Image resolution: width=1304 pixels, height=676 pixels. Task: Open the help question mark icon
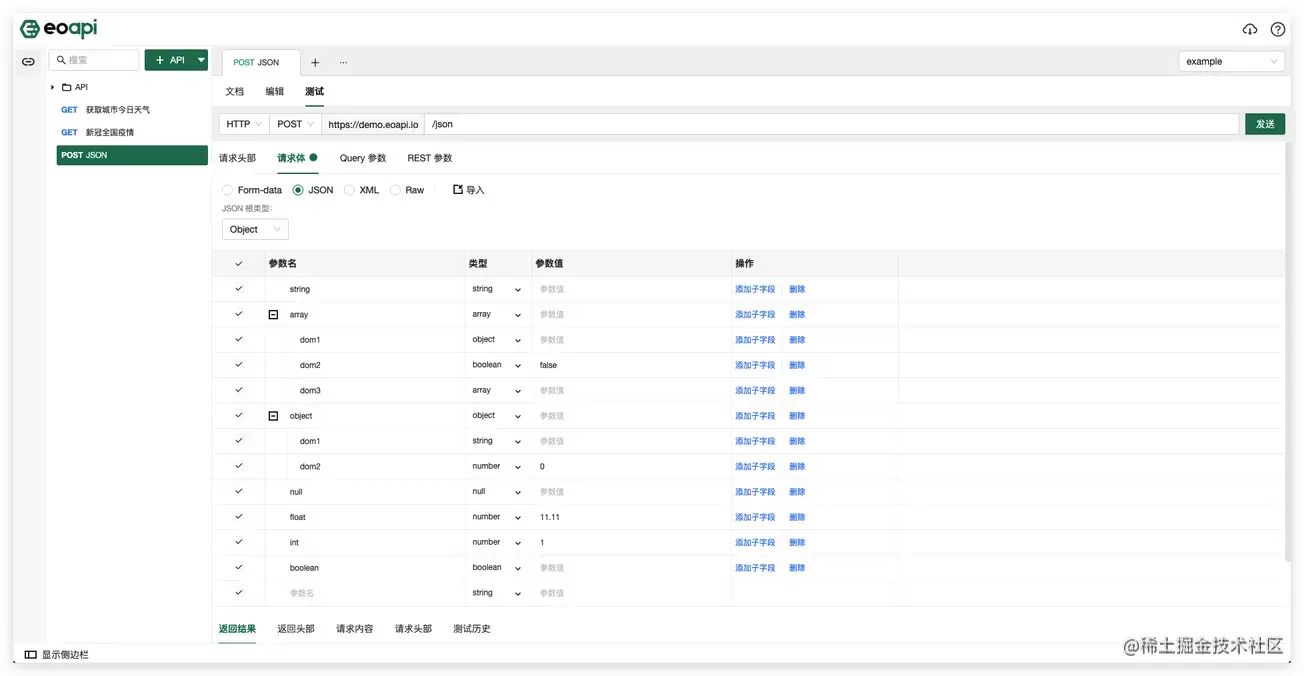(x=1278, y=29)
